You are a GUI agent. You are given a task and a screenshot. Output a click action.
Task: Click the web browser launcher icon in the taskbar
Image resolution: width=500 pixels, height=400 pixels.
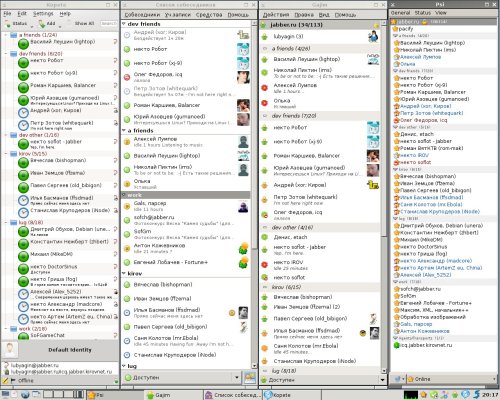tap(25, 395)
